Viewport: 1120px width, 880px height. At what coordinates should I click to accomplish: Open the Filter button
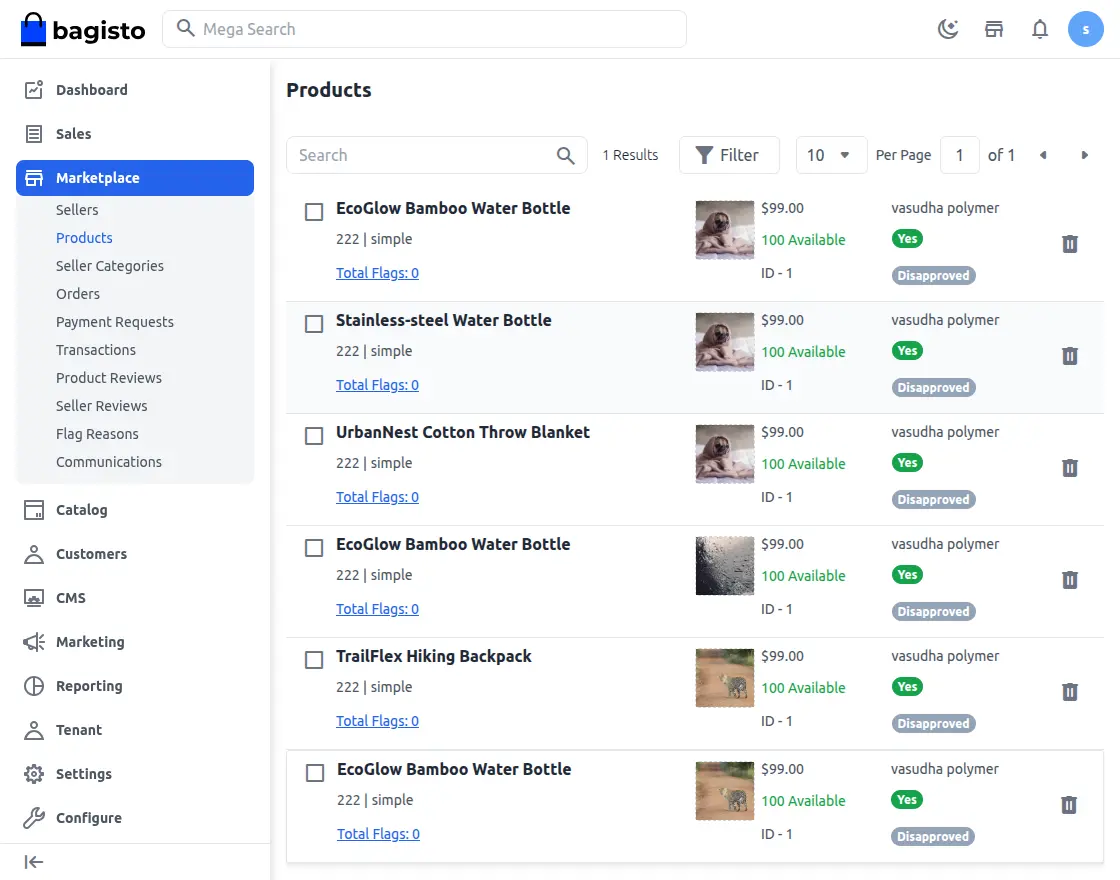[729, 155]
